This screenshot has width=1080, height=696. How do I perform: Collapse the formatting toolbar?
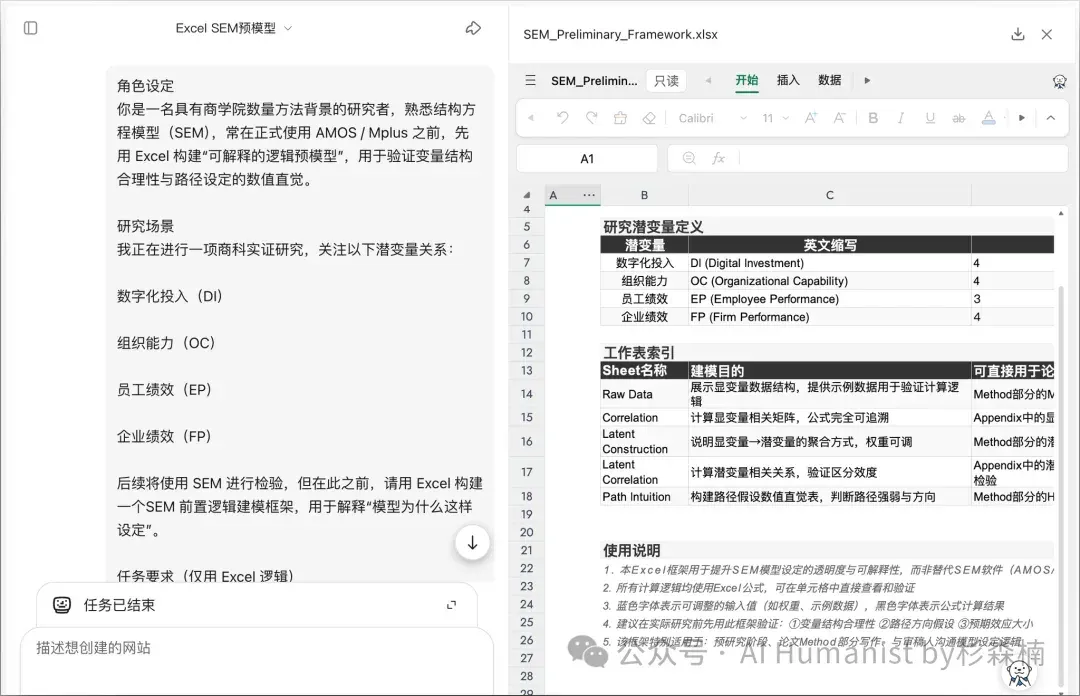click(x=1050, y=118)
